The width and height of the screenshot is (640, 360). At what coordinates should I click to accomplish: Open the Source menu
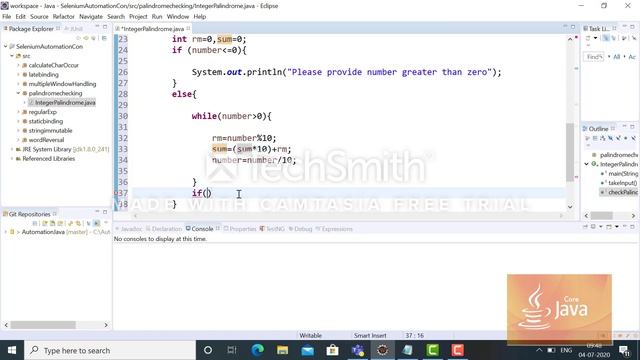(39, 17)
